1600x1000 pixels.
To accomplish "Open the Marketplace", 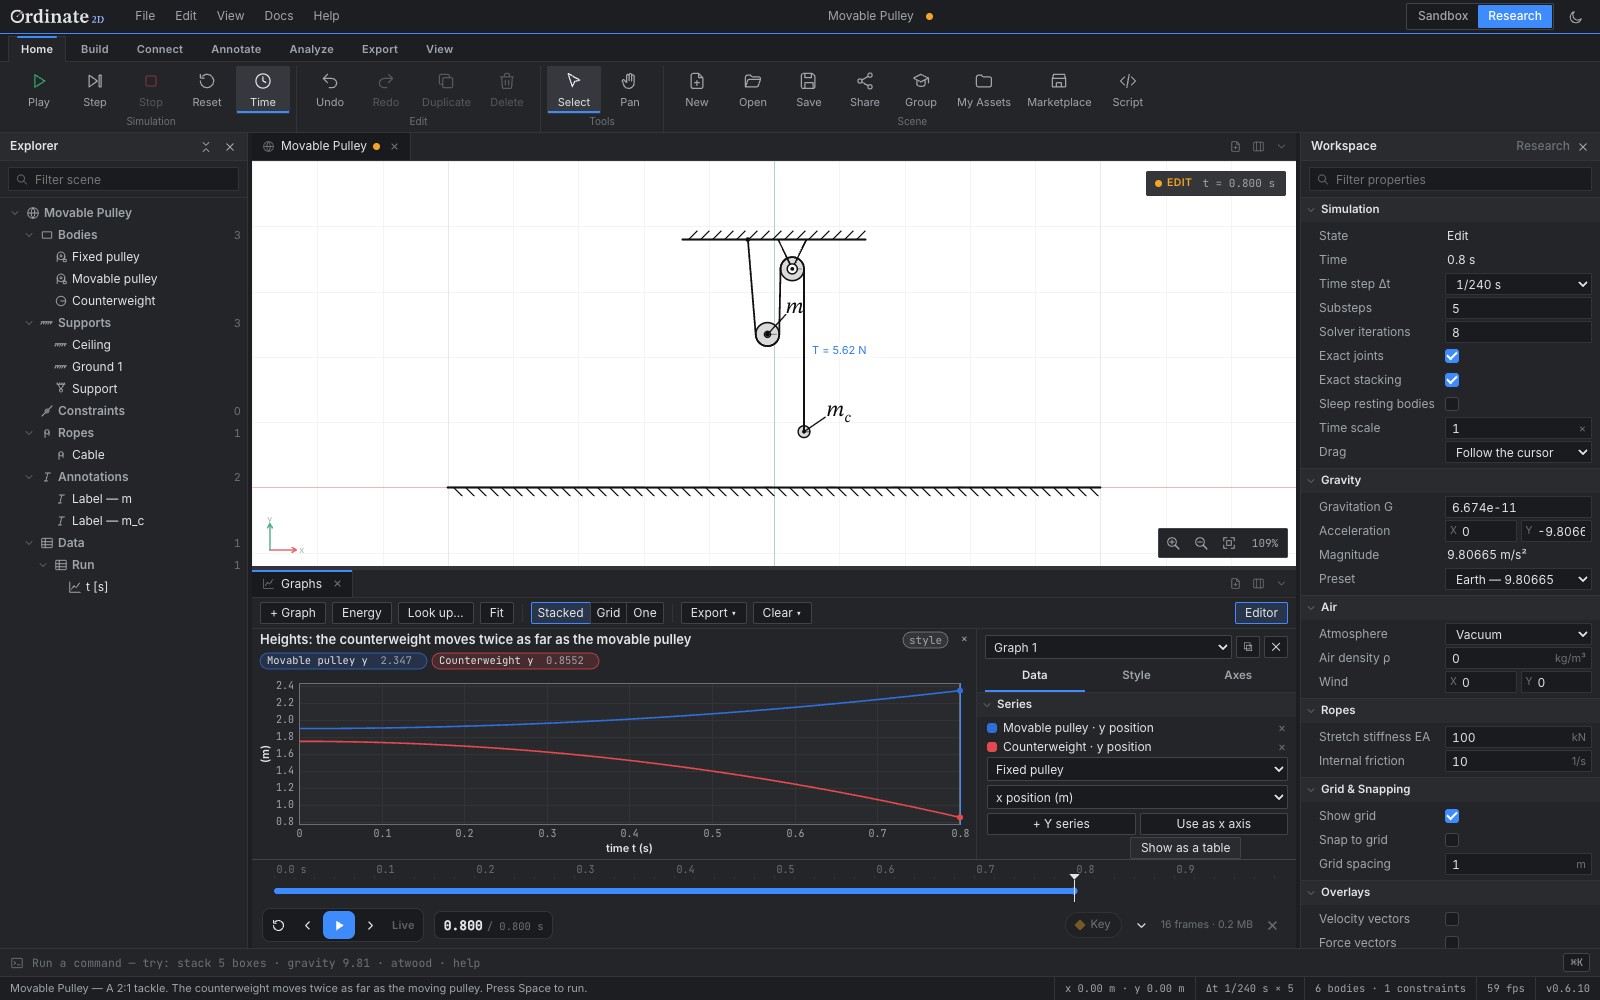I will click(x=1059, y=89).
